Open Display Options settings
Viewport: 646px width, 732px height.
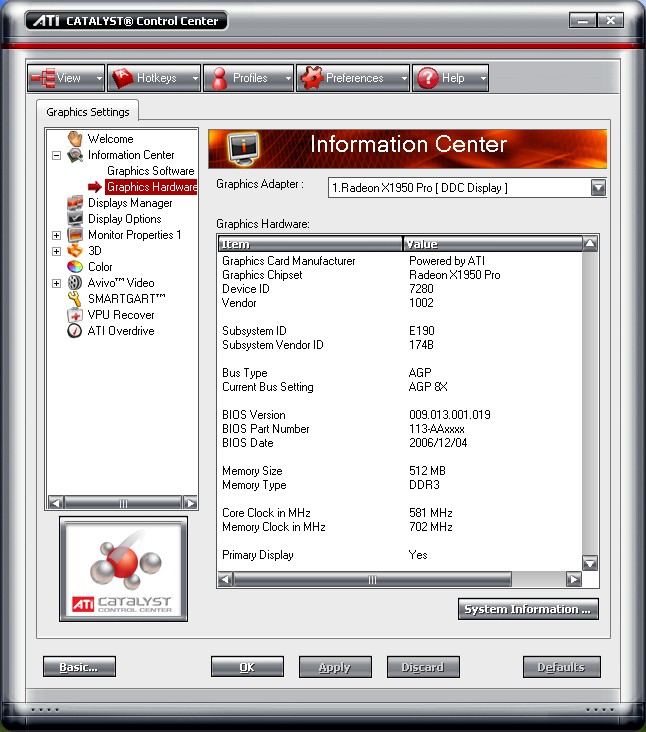coord(125,219)
